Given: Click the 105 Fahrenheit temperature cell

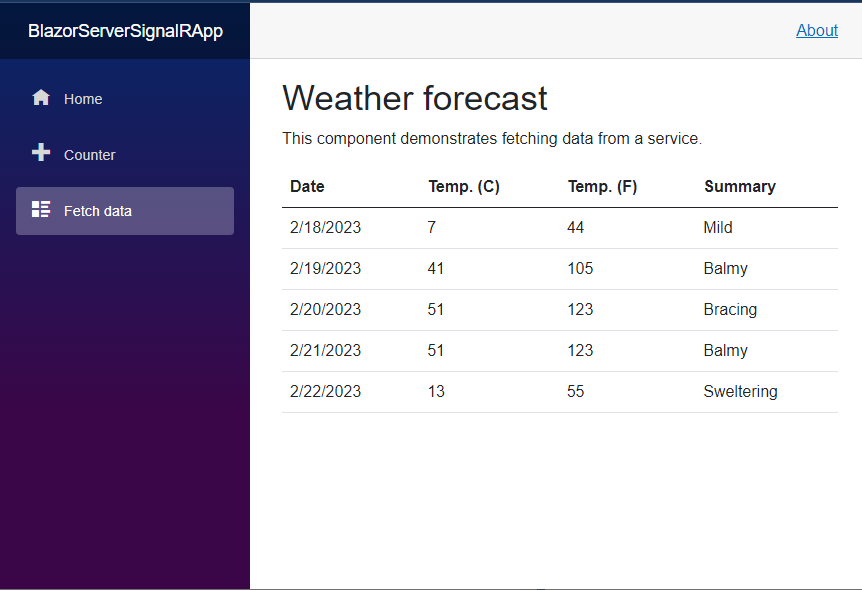Looking at the screenshot, I should point(580,269).
